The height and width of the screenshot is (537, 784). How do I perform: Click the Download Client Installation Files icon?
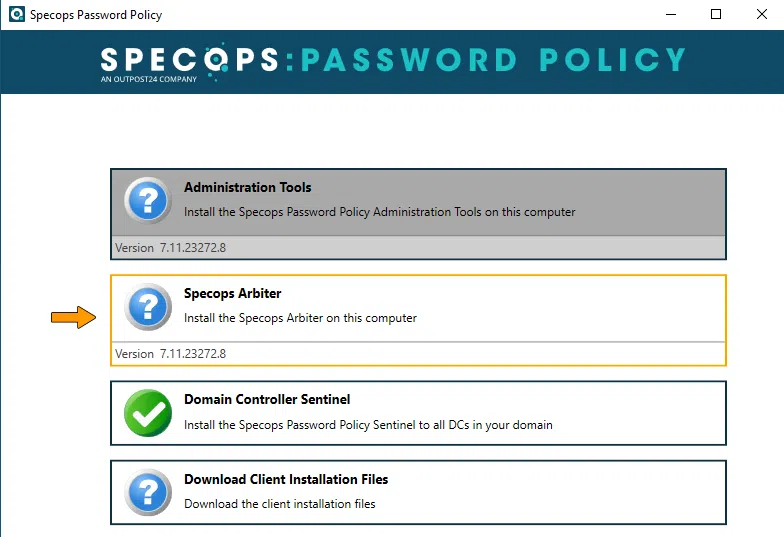(148, 491)
